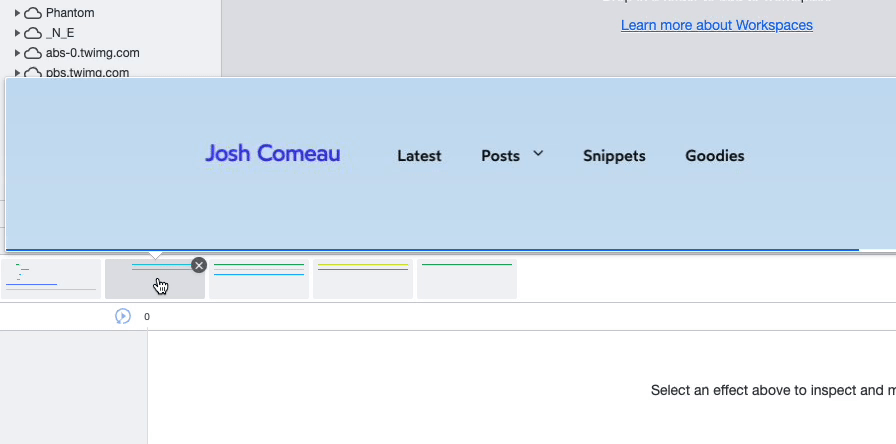Open the Posts dropdown chevron
The image size is (896, 444).
click(538, 154)
